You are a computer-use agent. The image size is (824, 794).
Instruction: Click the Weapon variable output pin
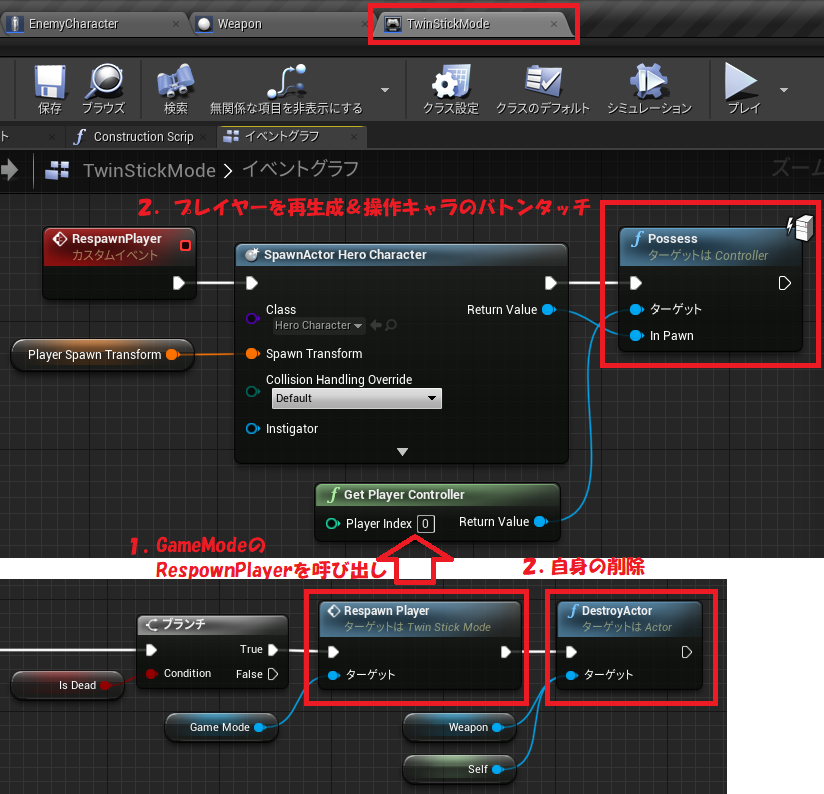click(x=497, y=727)
